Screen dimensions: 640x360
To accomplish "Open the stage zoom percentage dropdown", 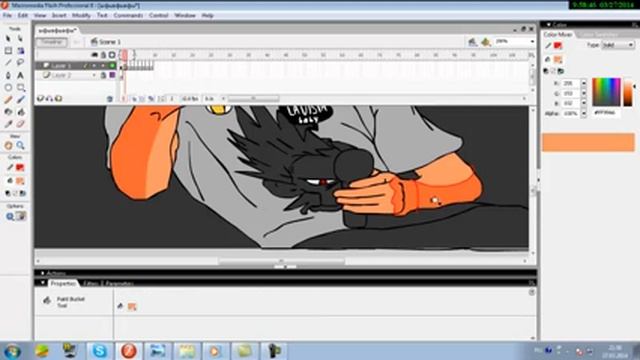I will pos(532,42).
